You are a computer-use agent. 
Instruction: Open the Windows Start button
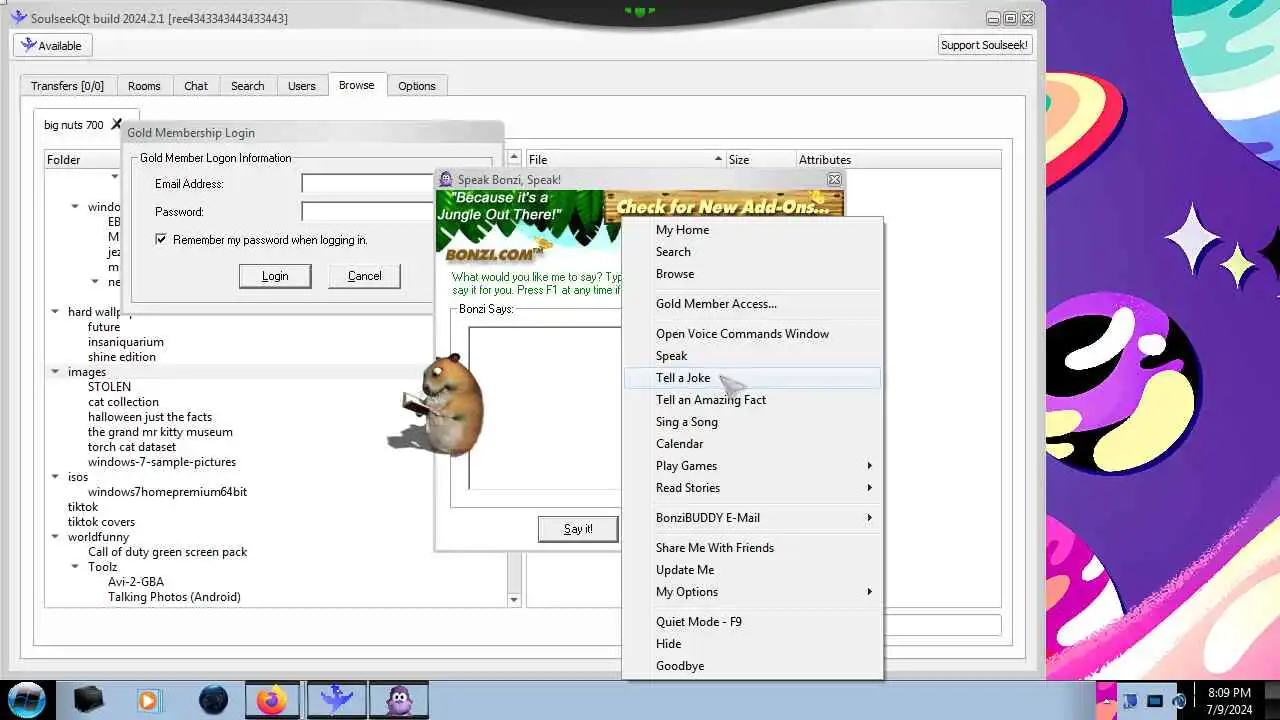[x=27, y=699]
